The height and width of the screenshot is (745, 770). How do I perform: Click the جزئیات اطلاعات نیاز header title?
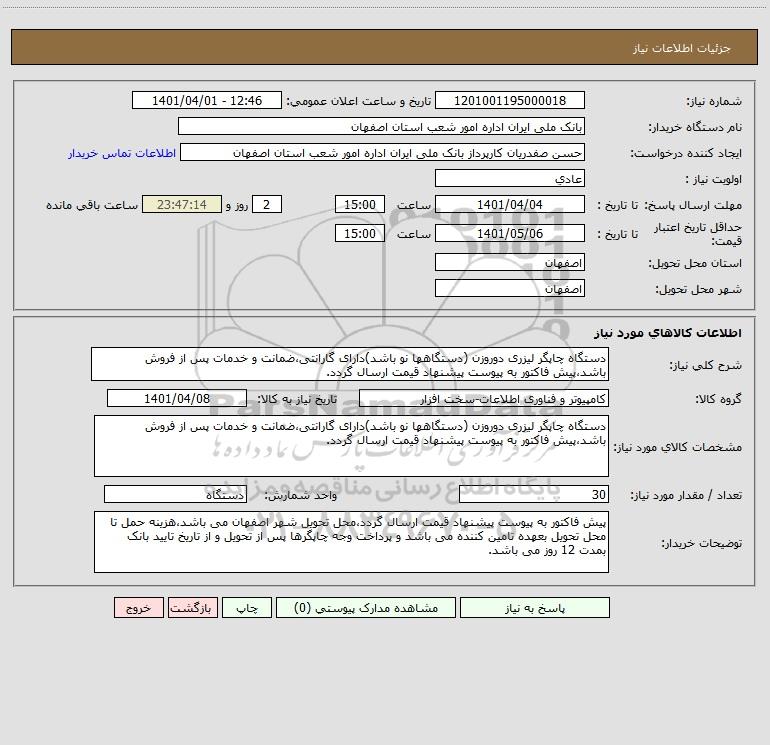(681, 48)
